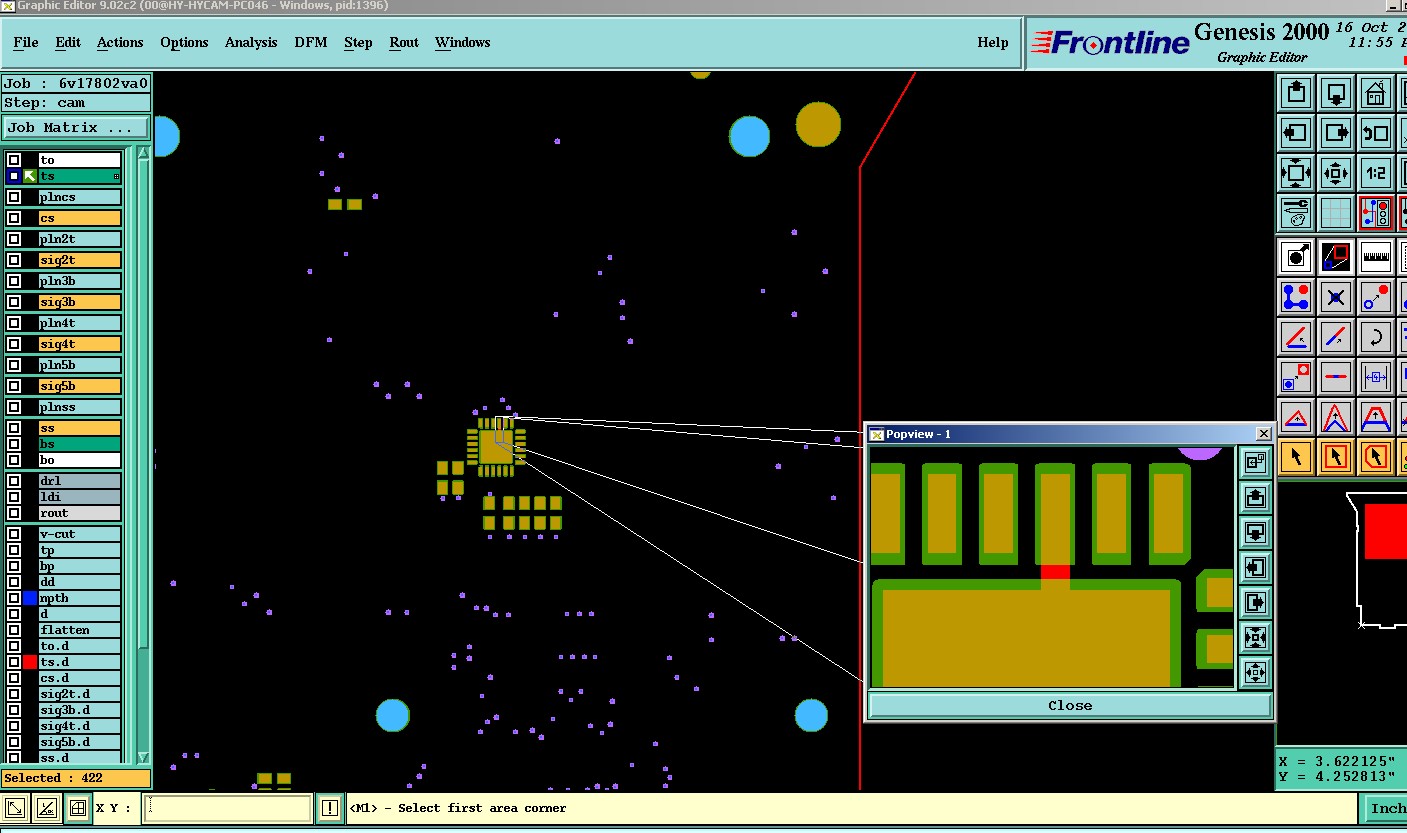Image resolution: width=1407 pixels, height=833 pixels.
Task: Open the Edit menu
Action: (x=68, y=42)
